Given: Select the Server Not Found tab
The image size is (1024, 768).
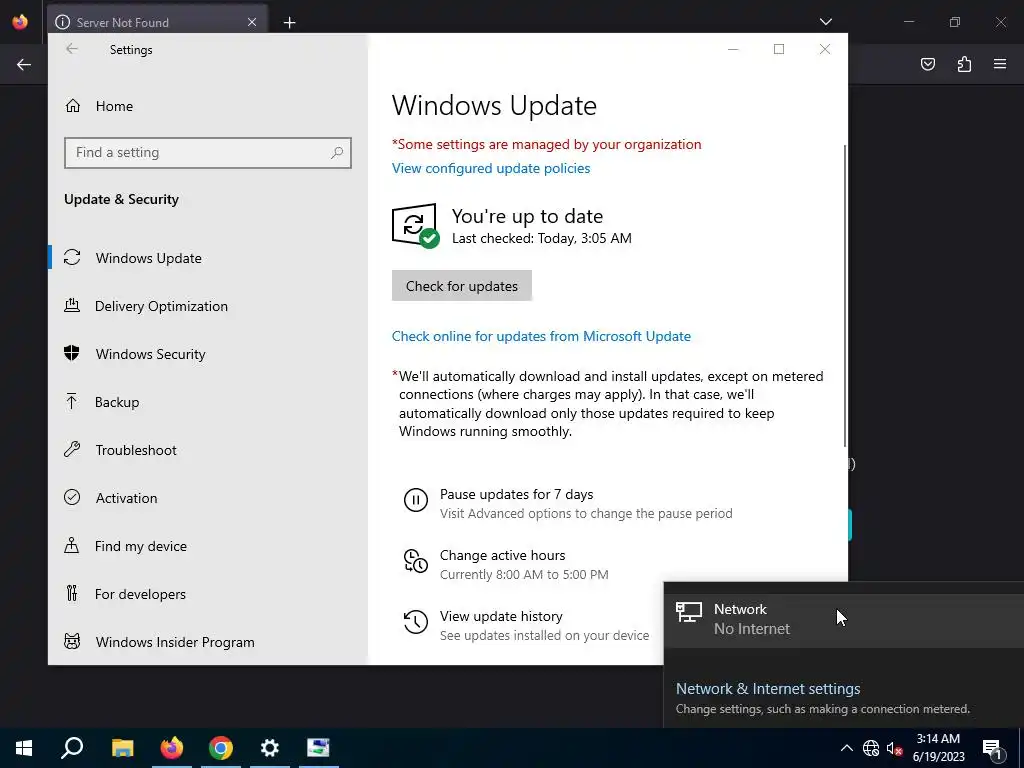Looking at the screenshot, I should click(x=157, y=22).
